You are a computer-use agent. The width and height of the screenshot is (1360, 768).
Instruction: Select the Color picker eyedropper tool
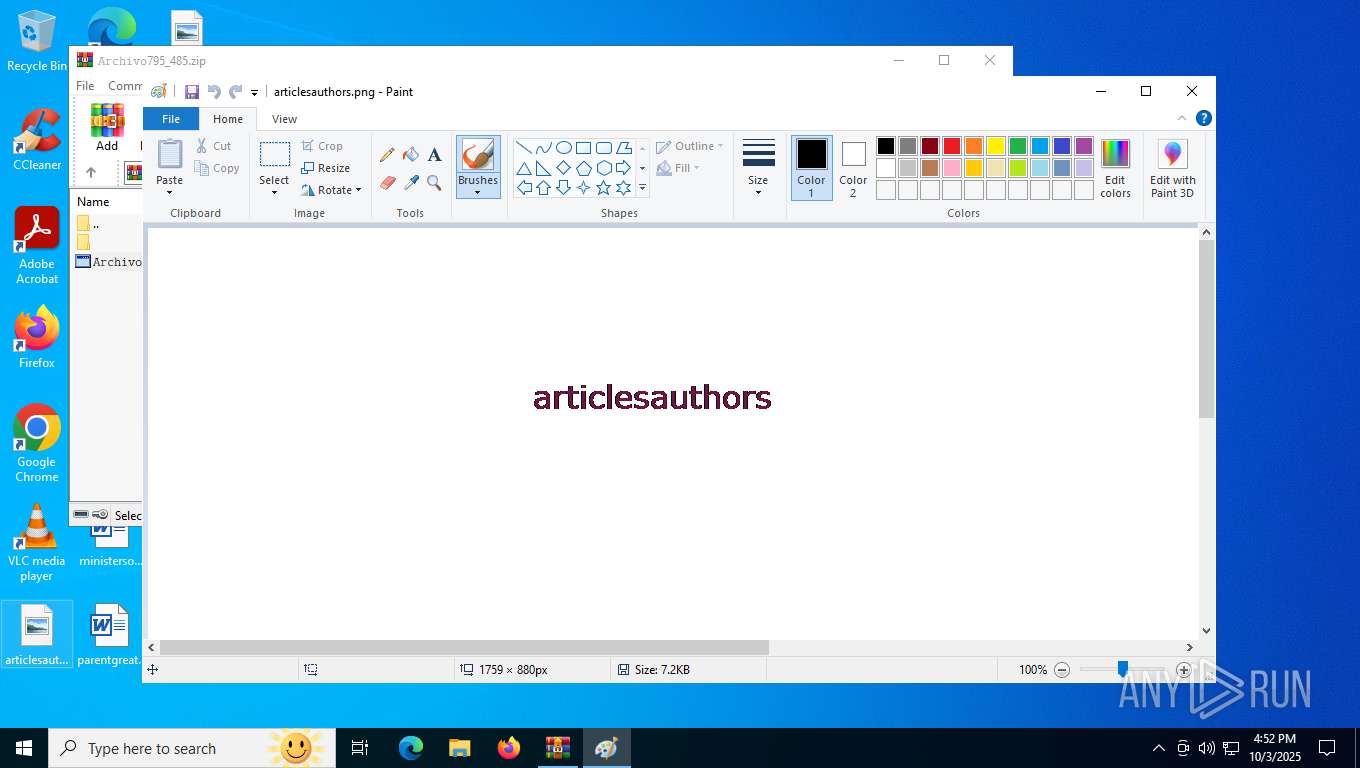(x=411, y=182)
